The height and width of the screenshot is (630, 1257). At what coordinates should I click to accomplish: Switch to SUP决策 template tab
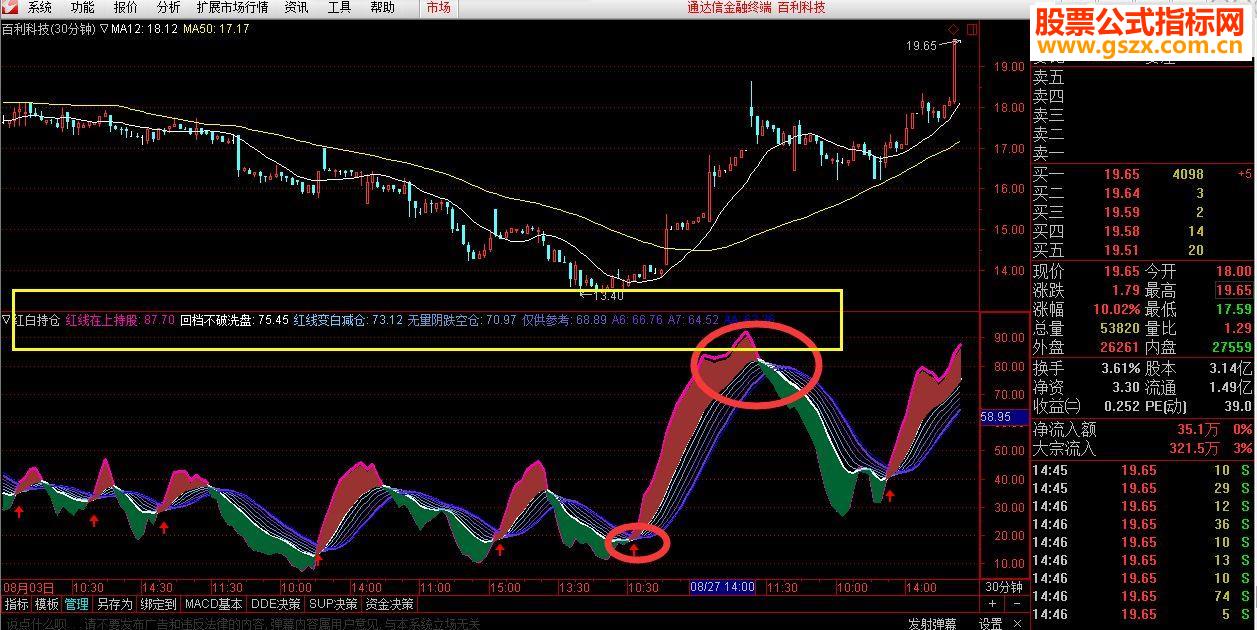334,604
